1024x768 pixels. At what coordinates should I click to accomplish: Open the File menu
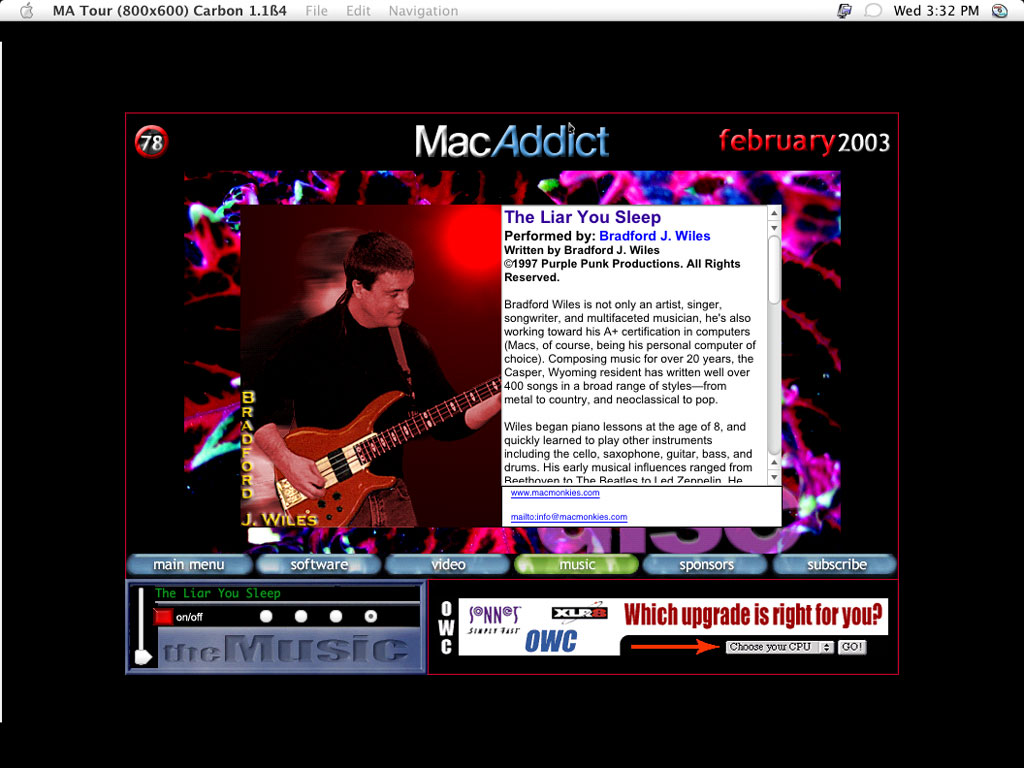[x=316, y=10]
